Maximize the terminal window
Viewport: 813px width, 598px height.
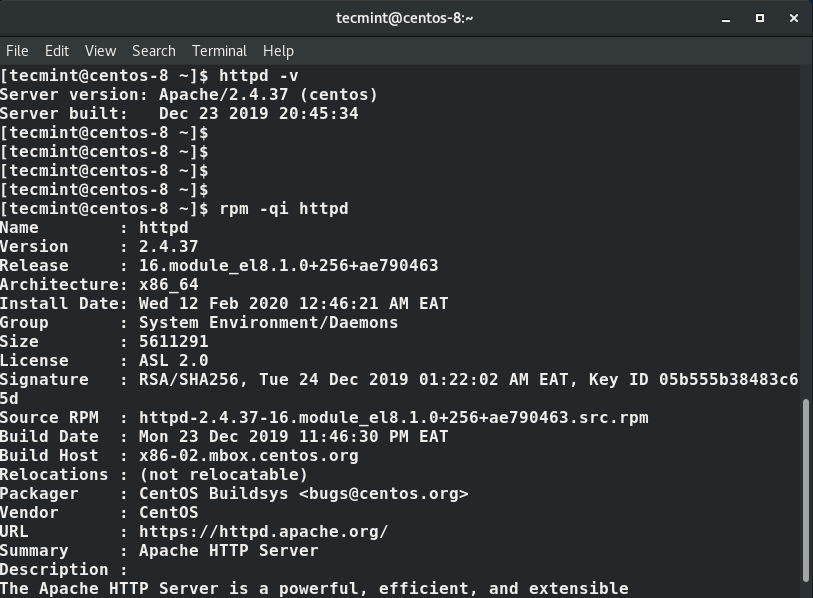[x=760, y=18]
